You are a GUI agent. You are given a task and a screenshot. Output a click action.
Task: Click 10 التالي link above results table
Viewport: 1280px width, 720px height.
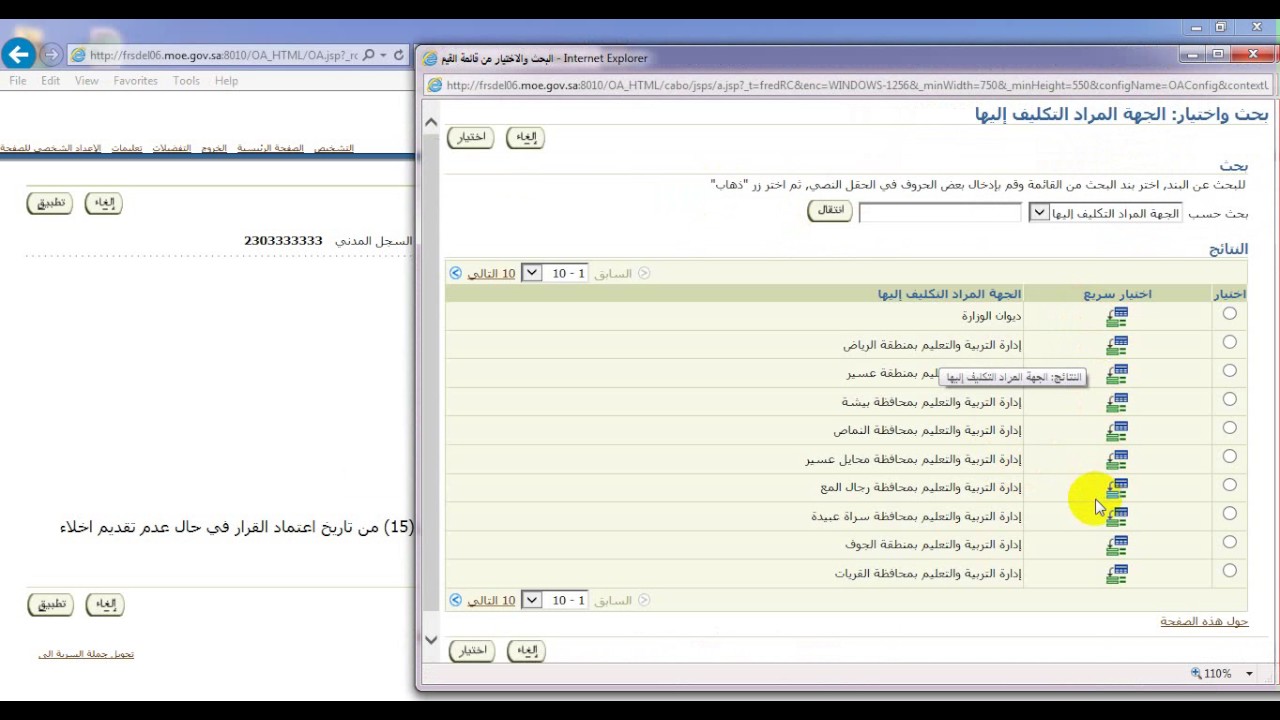pos(491,273)
